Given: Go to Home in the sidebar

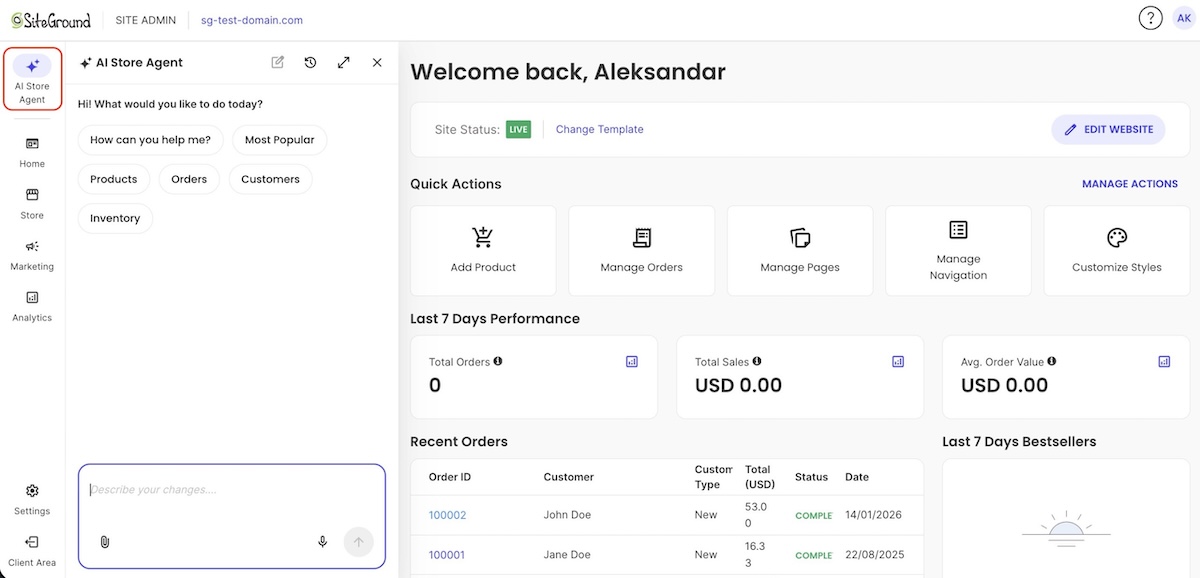Looking at the screenshot, I should pos(32,152).
